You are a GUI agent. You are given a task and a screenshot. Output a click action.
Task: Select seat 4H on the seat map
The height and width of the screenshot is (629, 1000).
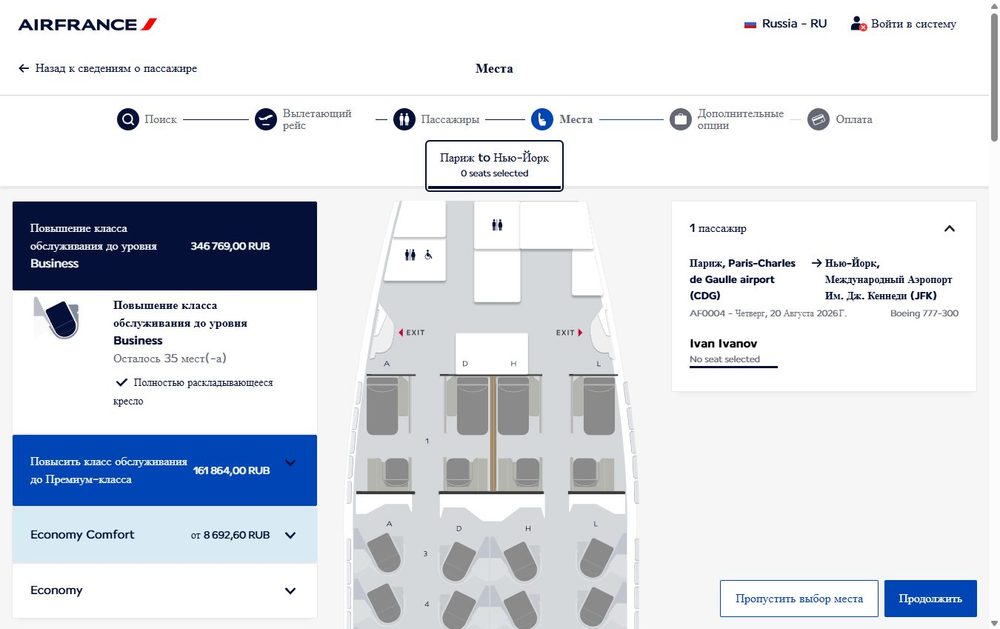[x=520, y=610]
